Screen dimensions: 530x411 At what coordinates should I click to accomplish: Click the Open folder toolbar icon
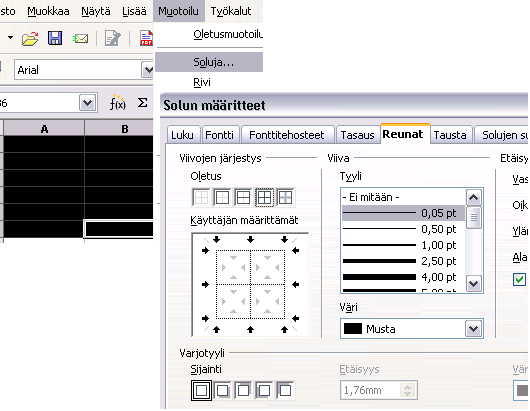[x=30, y=39]
